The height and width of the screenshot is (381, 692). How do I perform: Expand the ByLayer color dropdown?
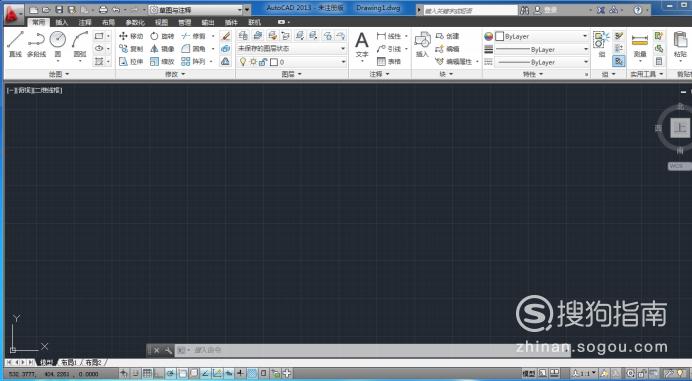542,36
